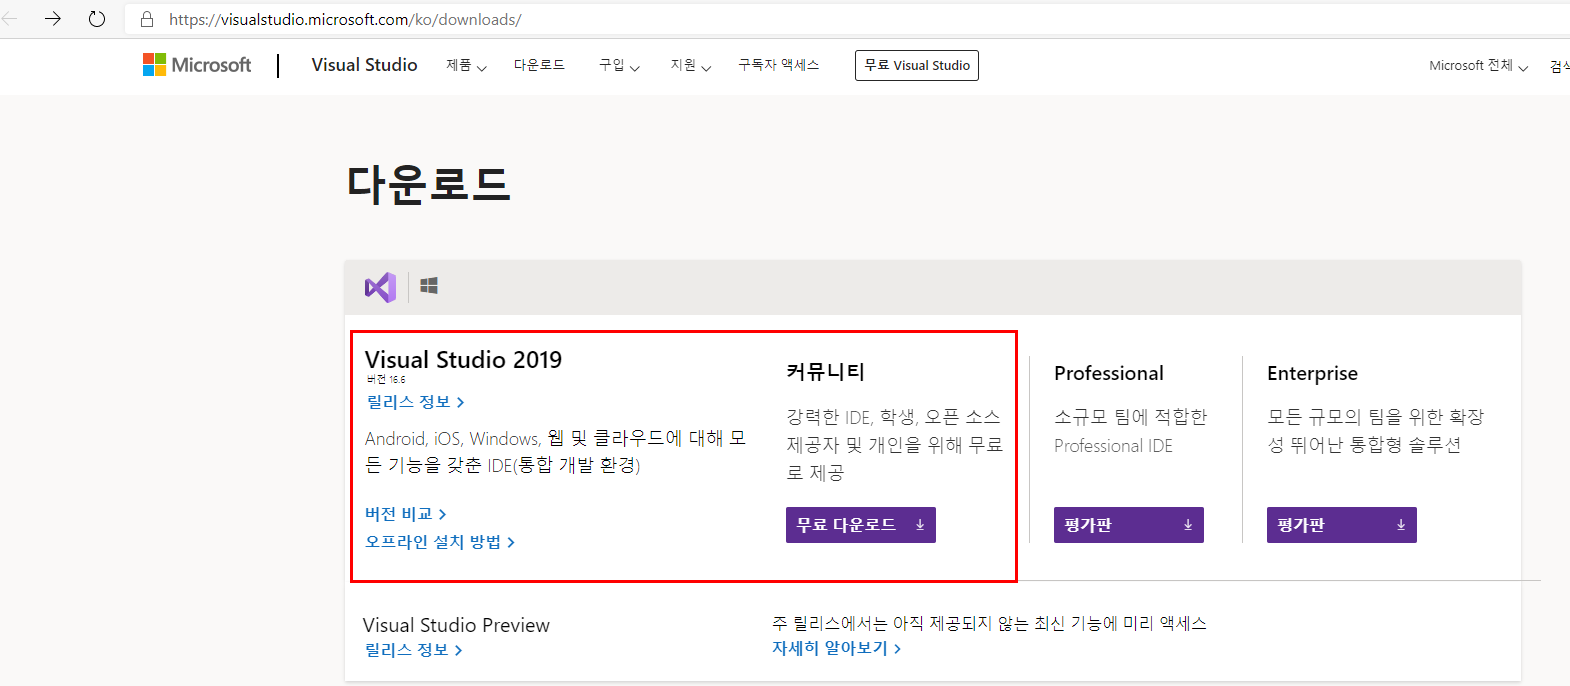
Task: Click the Visual Studio 2019 heading
Action: (463, 360)
